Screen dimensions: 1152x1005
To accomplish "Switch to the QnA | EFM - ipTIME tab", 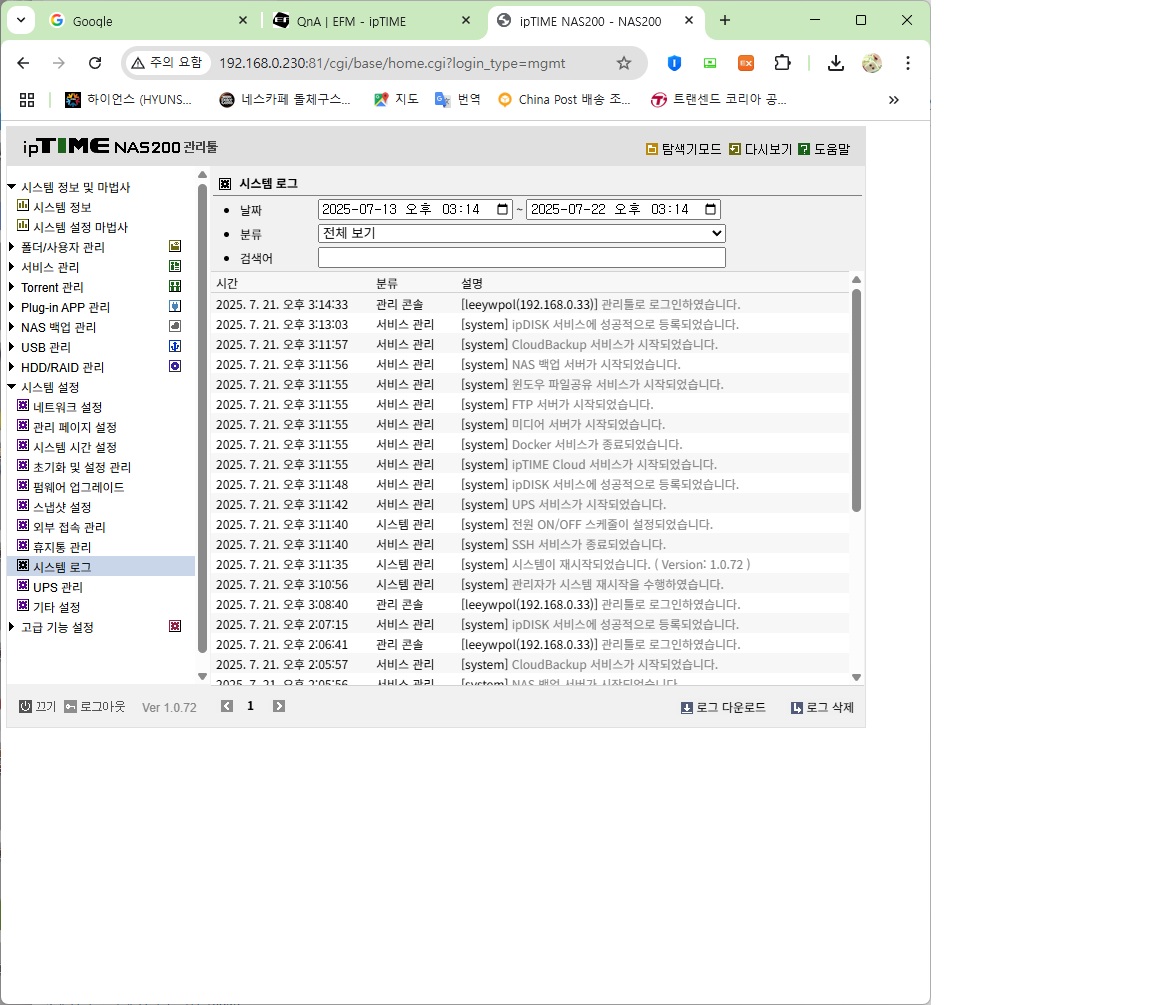I will pyautogui.click(x=371, y=21).
